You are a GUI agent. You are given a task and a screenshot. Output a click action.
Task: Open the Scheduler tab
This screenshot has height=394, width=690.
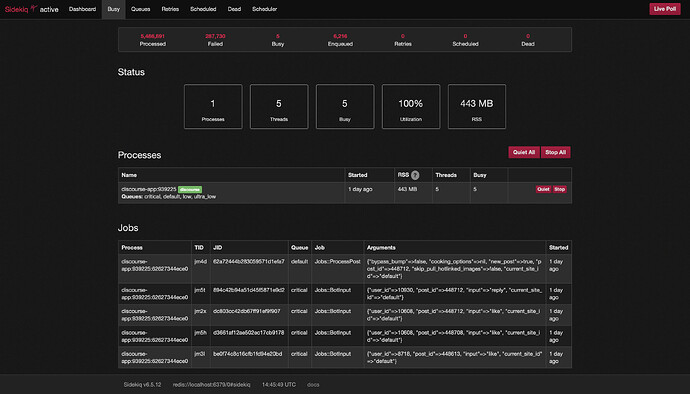click(x=264, y=9)
